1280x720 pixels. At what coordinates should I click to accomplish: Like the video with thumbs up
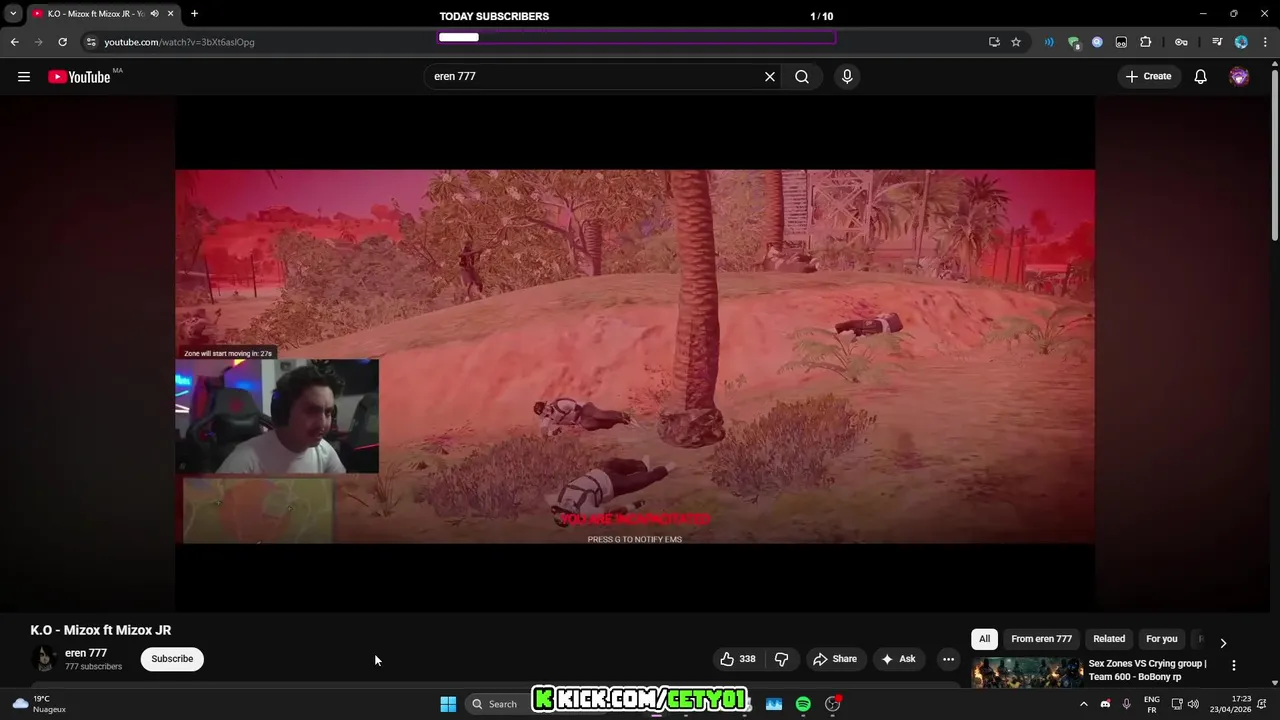(738, 659)
